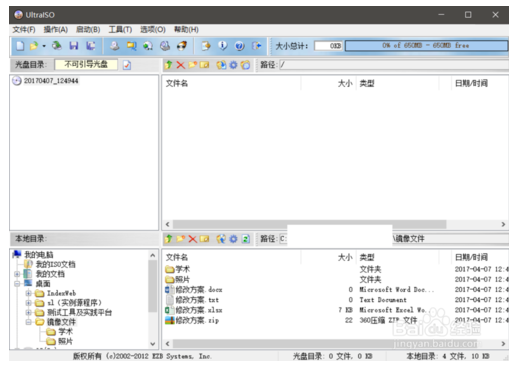Select 修改方案.xlsx in local file list
The width and height of the screenshot is (518, 371).
click(x=194, y=310)
